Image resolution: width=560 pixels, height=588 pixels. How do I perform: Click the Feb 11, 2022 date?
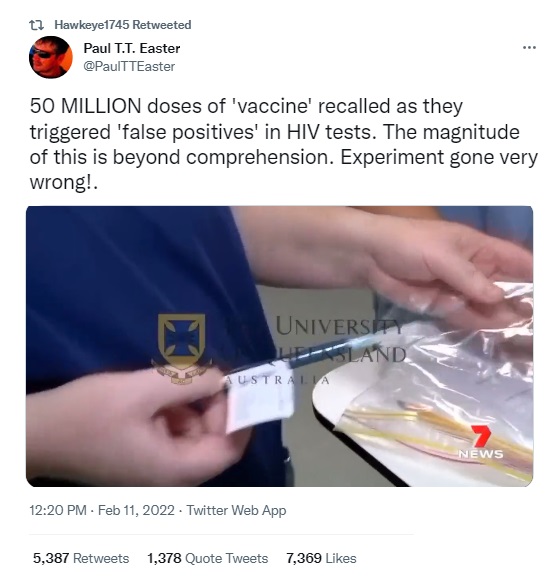(x=136, y=511)
